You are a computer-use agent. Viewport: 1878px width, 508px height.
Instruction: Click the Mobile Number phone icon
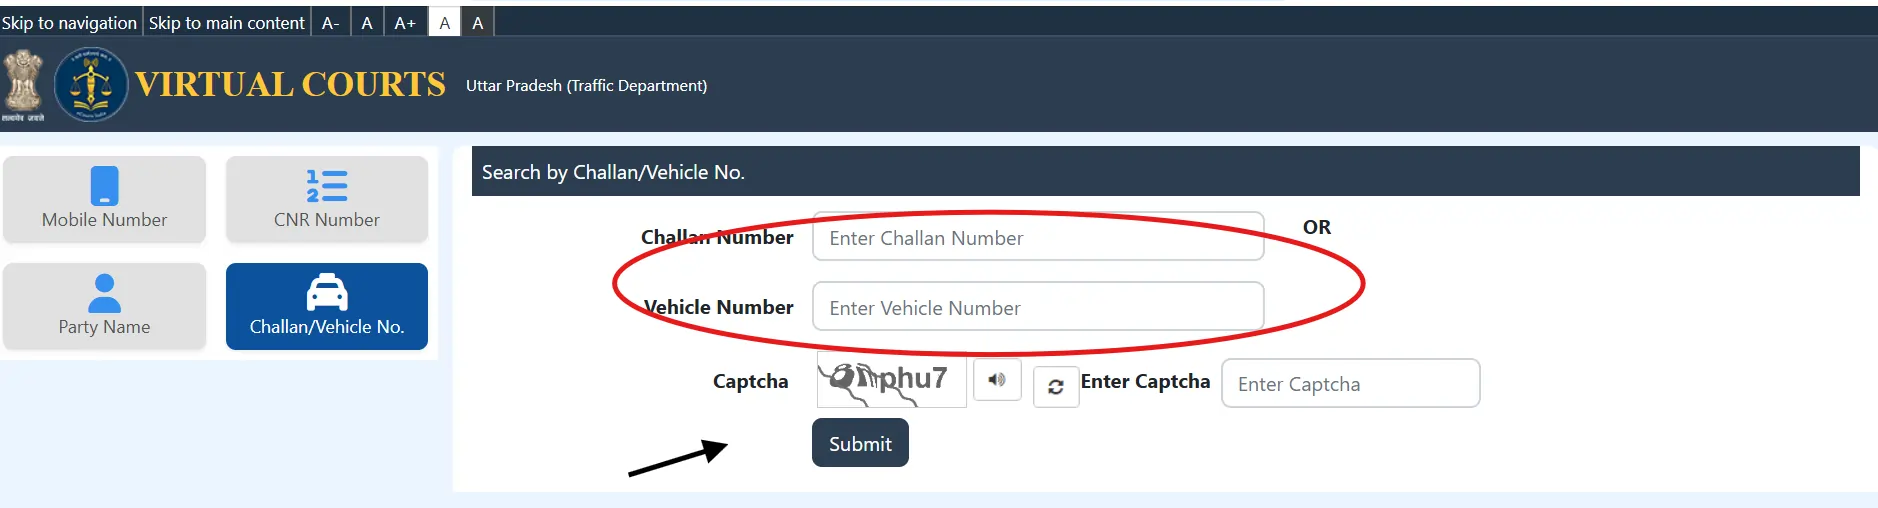tap(104, 186)
